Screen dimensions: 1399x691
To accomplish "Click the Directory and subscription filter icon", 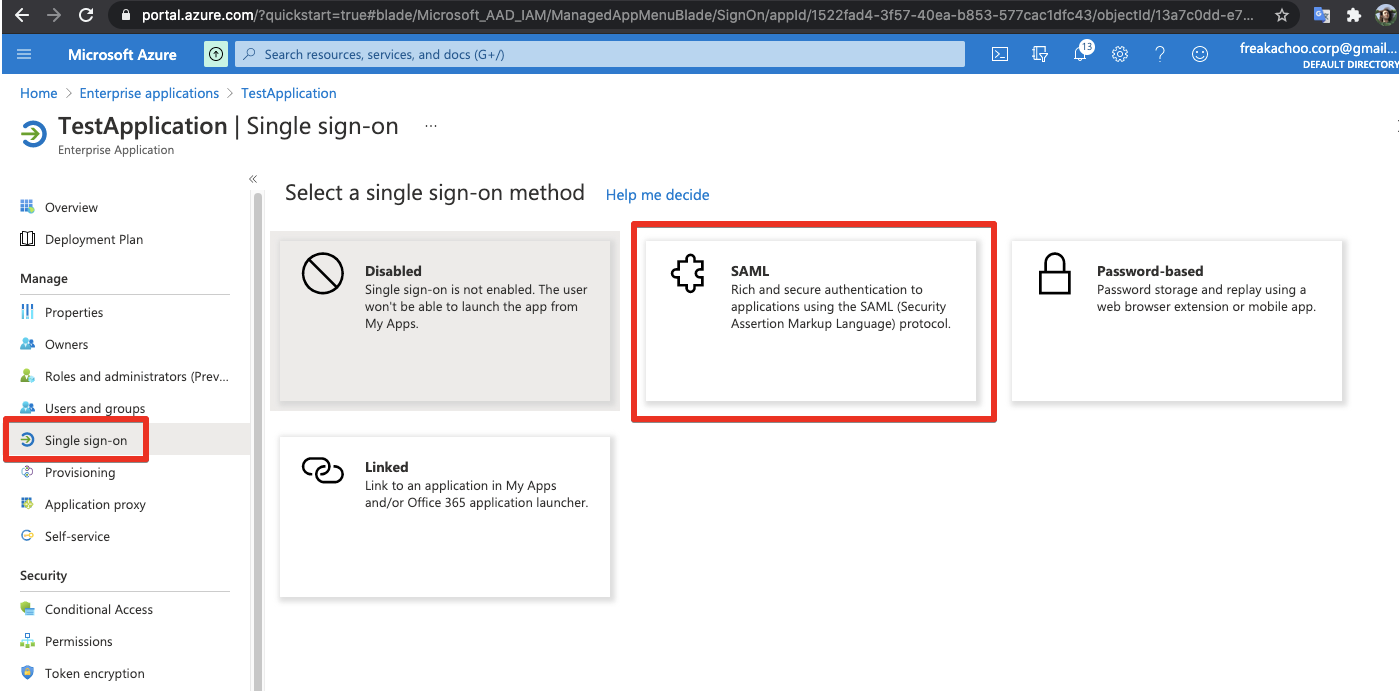I will coord(1040,54).
